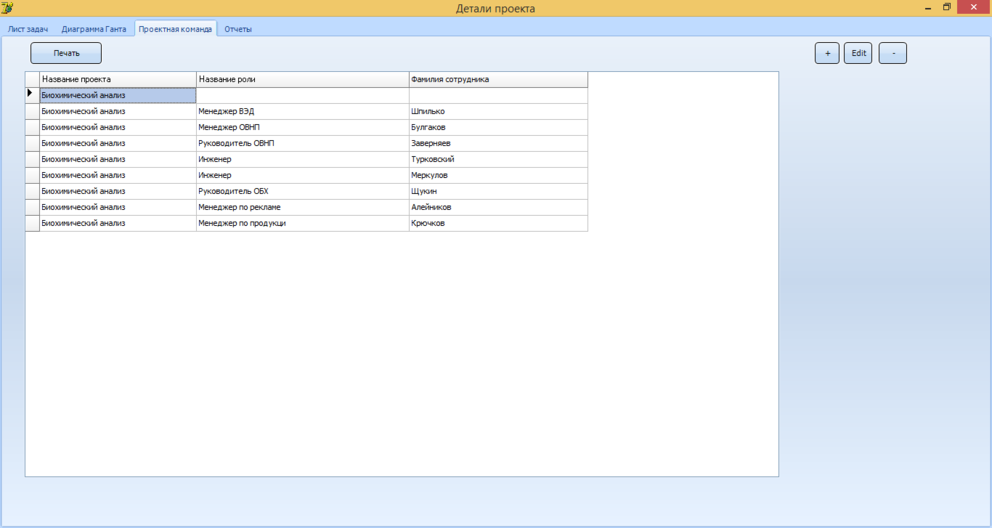The image size is (992, 528).
Task: Click the Печать button
Action: click(x=66, y=53)
